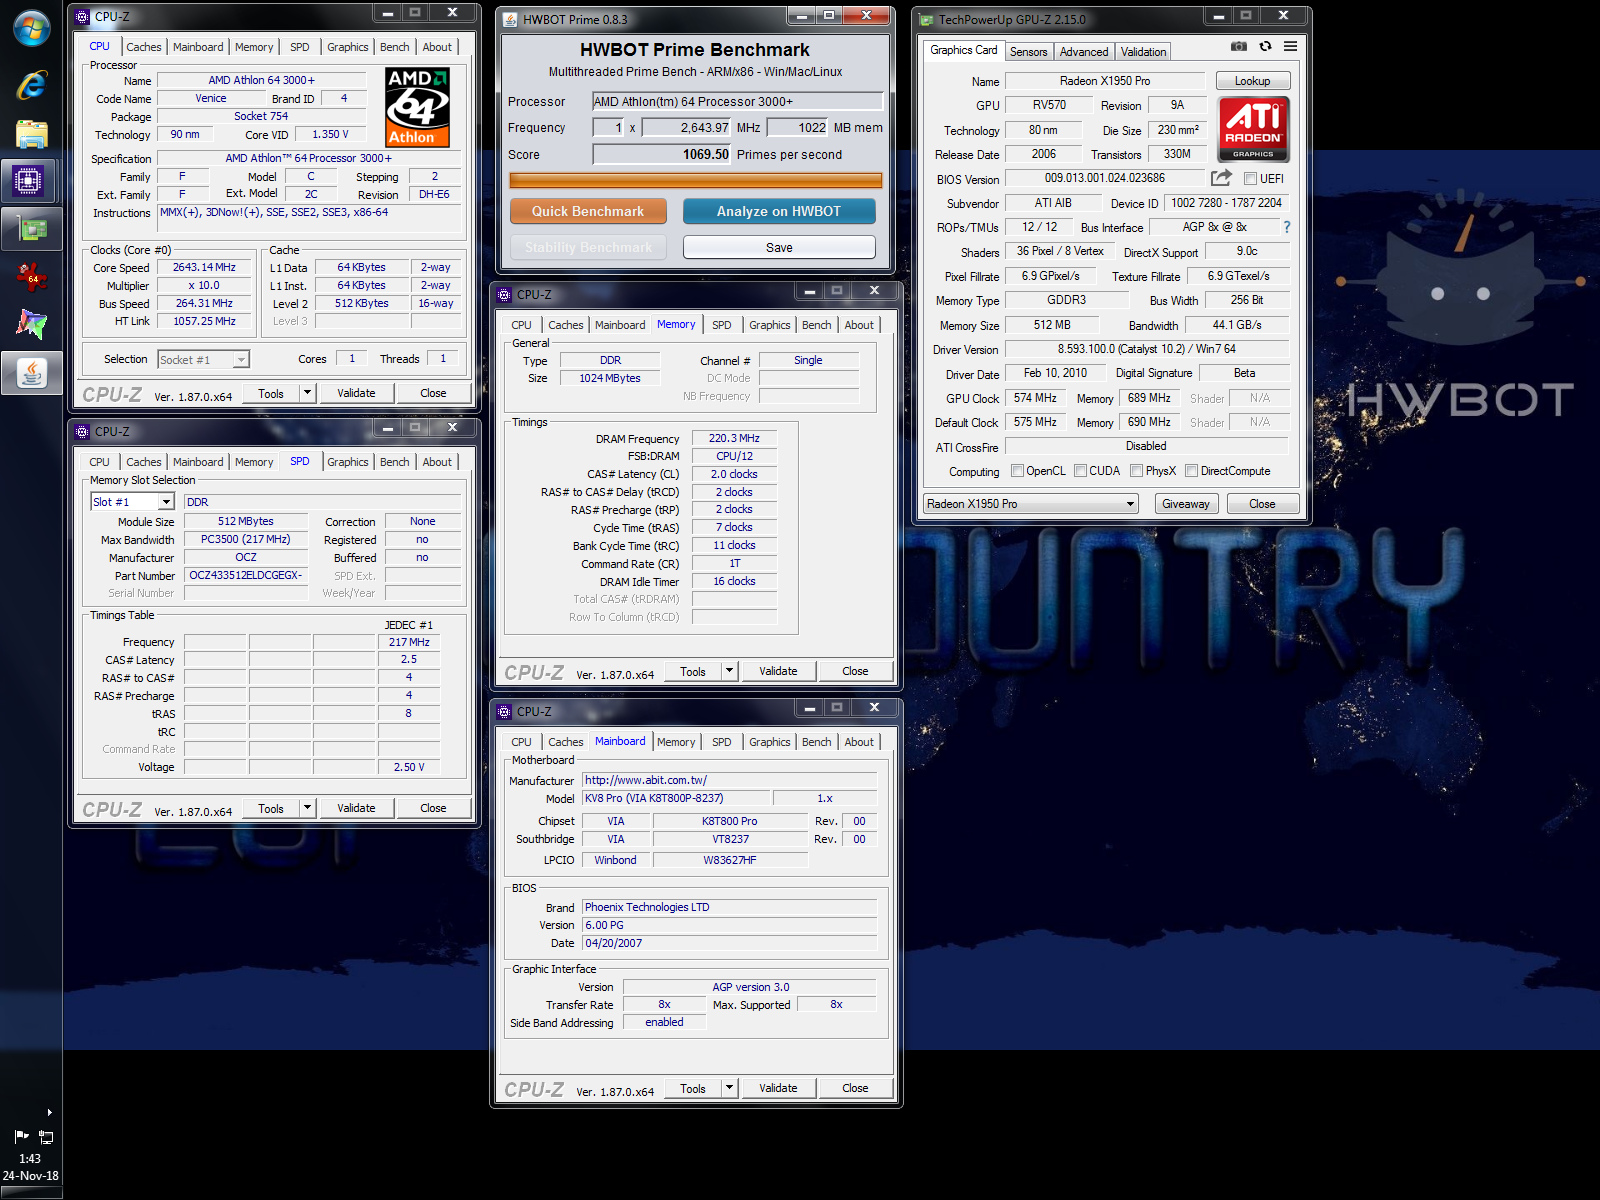This screenshot has width=1600, height=1200.
Task: Expand Tools arrow in the Mainboard window
Action: click(x=730, y=1088)
